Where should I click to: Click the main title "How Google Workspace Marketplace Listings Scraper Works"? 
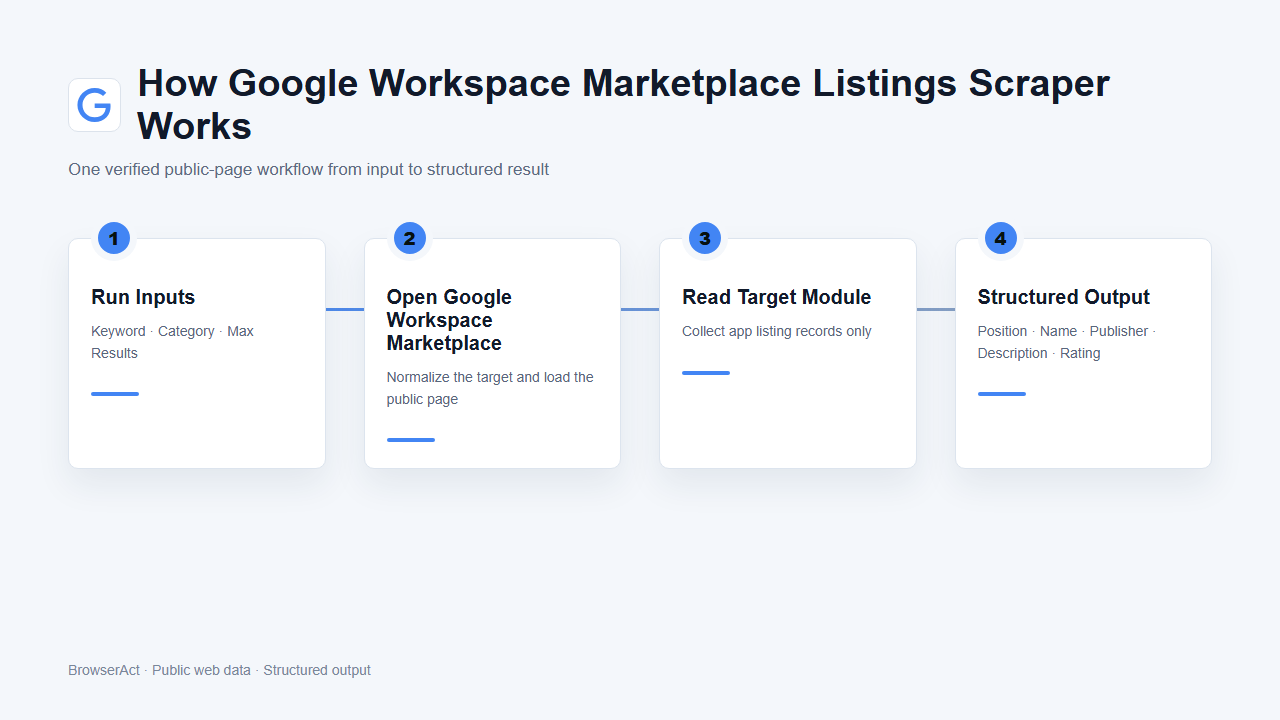[624, 104]
